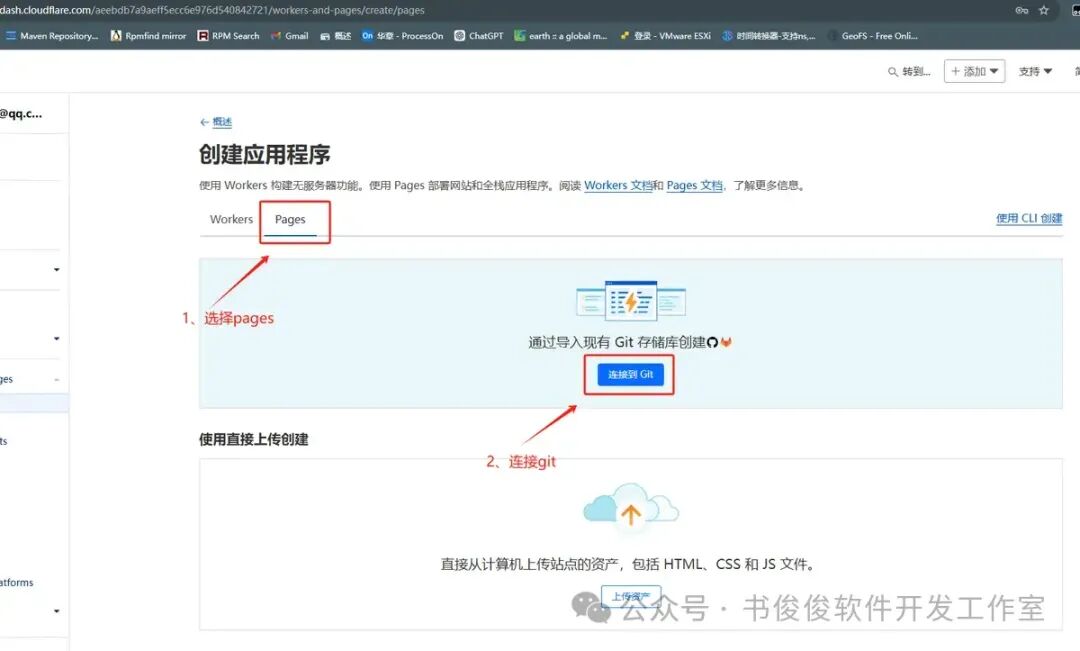Click the search magnifier next to 转到
The height and width of the screenshot is (651, 1080).
(x=893, y=72)
